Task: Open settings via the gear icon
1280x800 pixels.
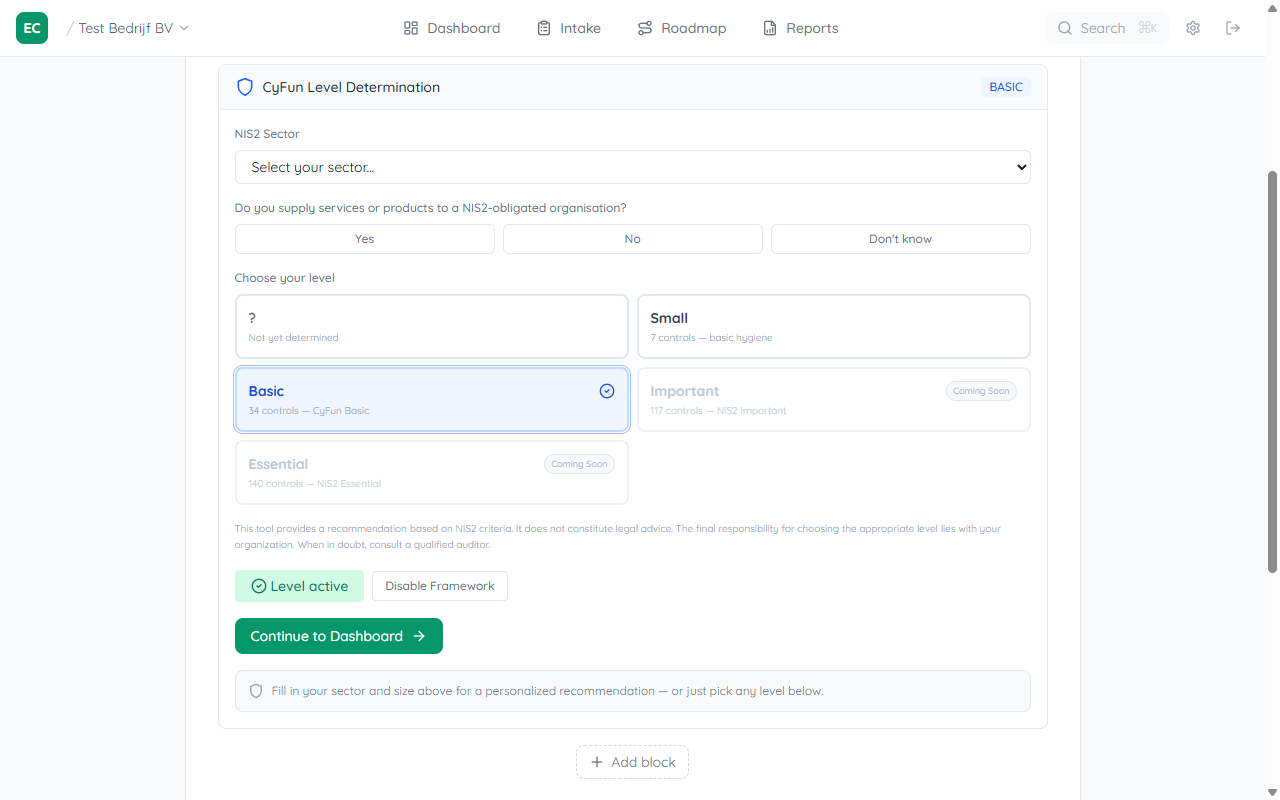Action: pyautogui.click(x=1193, y=28)
